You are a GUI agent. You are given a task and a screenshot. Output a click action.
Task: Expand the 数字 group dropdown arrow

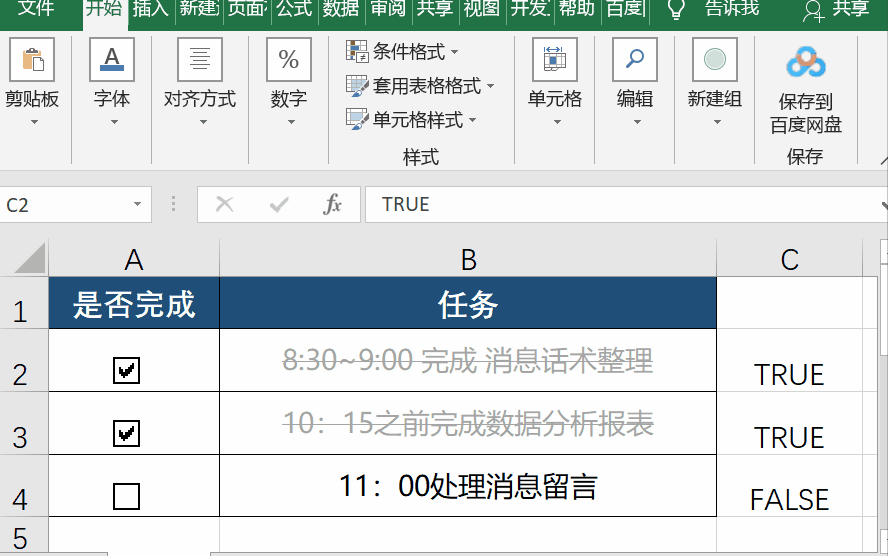291,122
